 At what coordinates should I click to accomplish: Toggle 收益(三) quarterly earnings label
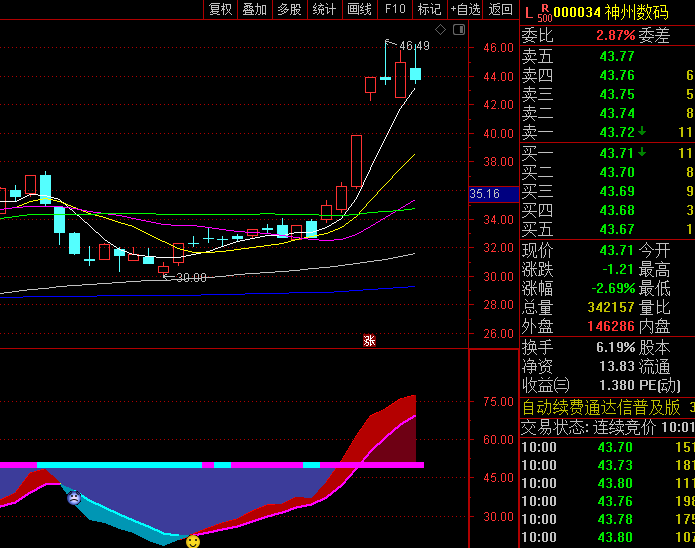coord(546,385)
